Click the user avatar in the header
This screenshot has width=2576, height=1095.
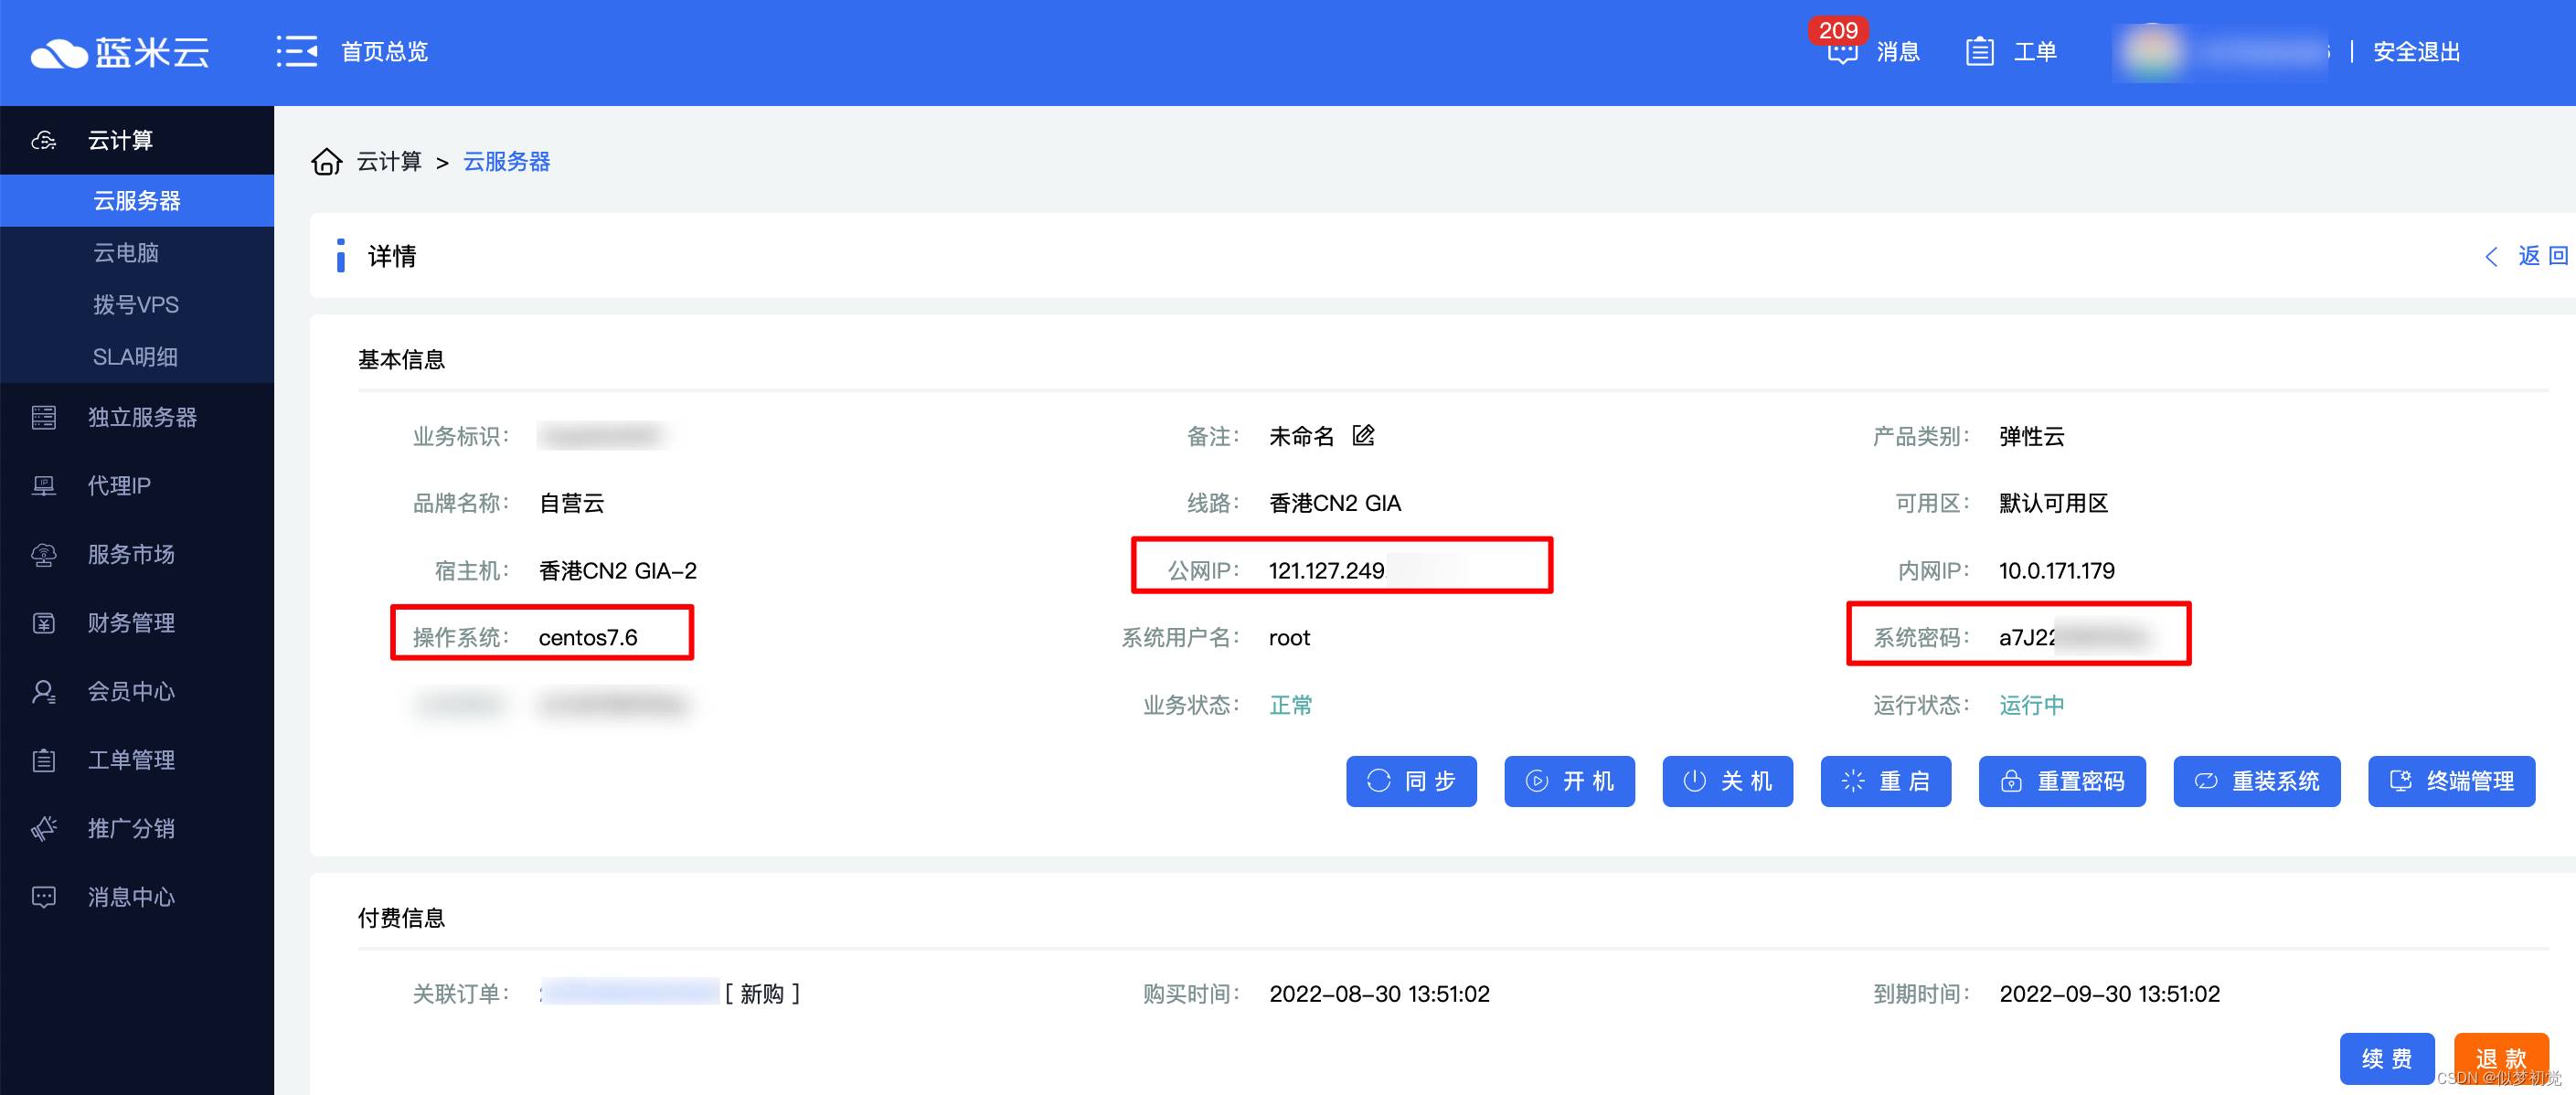(x=2151, y=51)
